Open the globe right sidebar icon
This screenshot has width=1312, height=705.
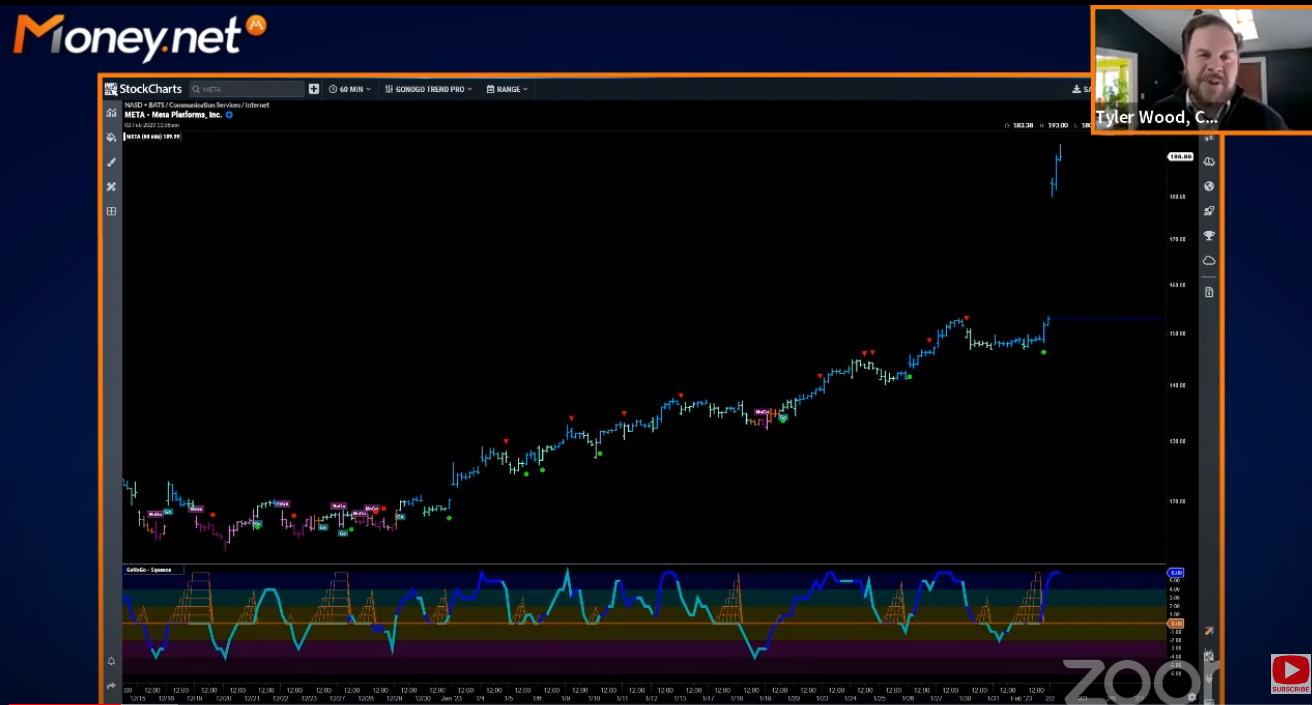click(1209, 186)
